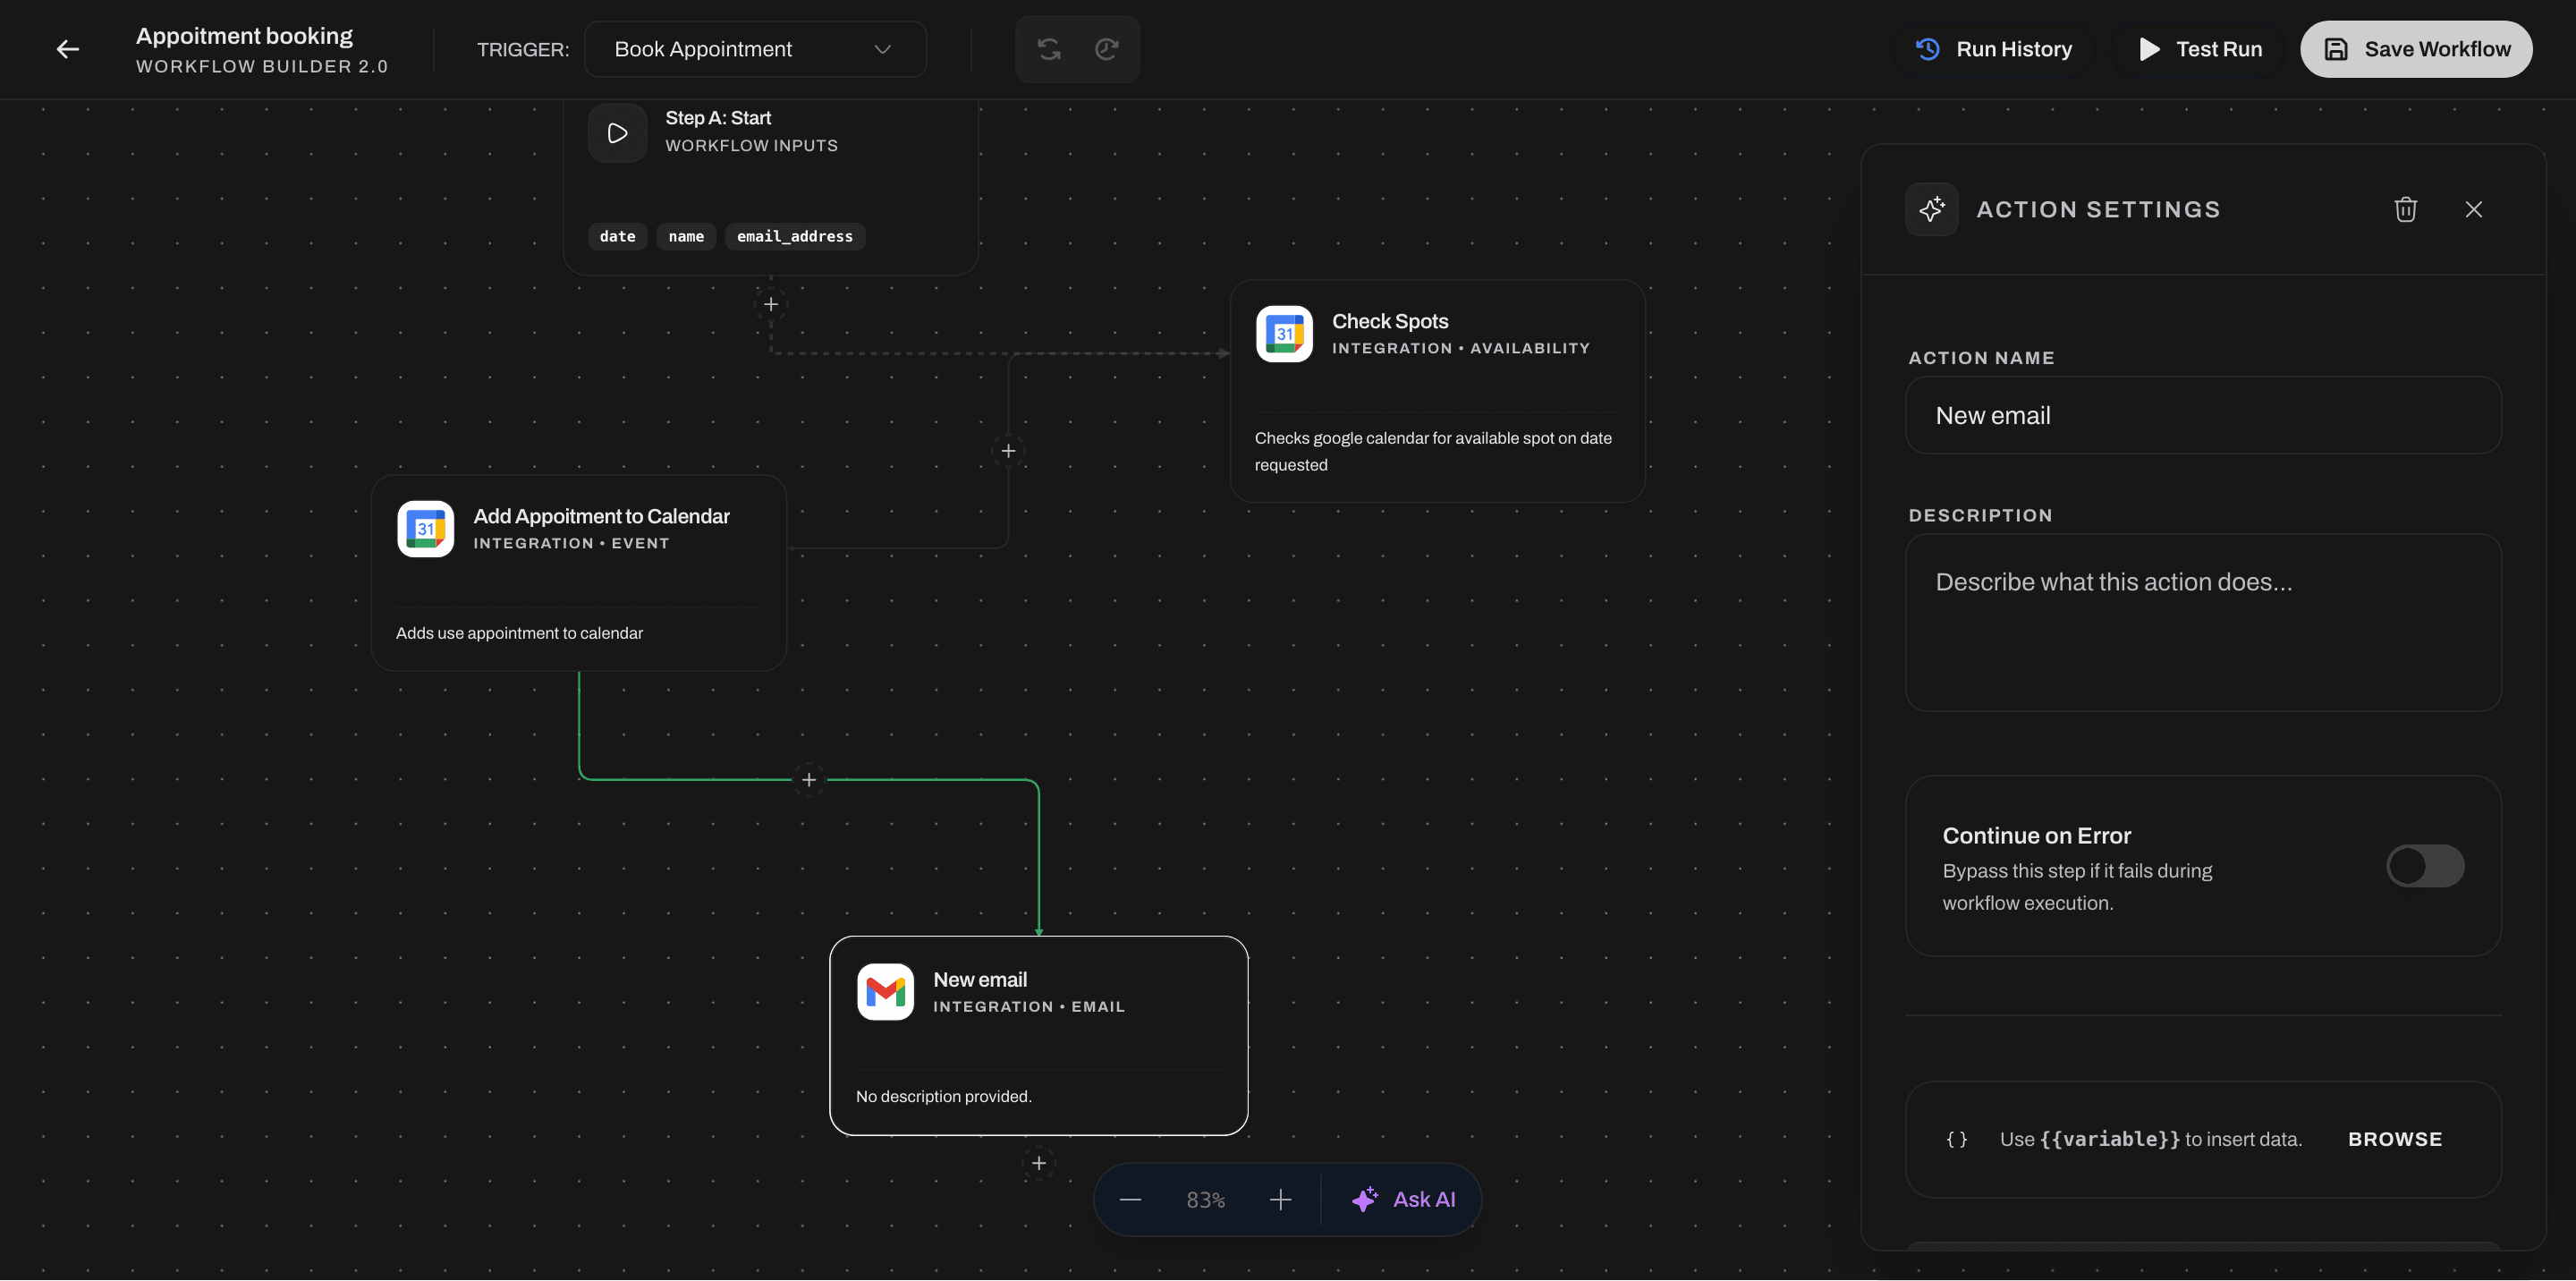Open Run History
2576x1281 pixels.
[x=1994, y=49]
